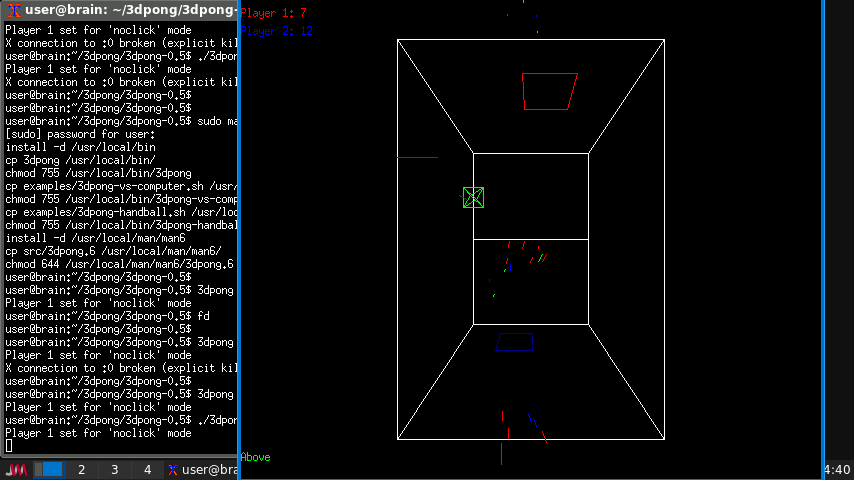This screenshot has width=854, height=480.
Task: Click the X terminal icon in taskbar
Action: (173, 470)
